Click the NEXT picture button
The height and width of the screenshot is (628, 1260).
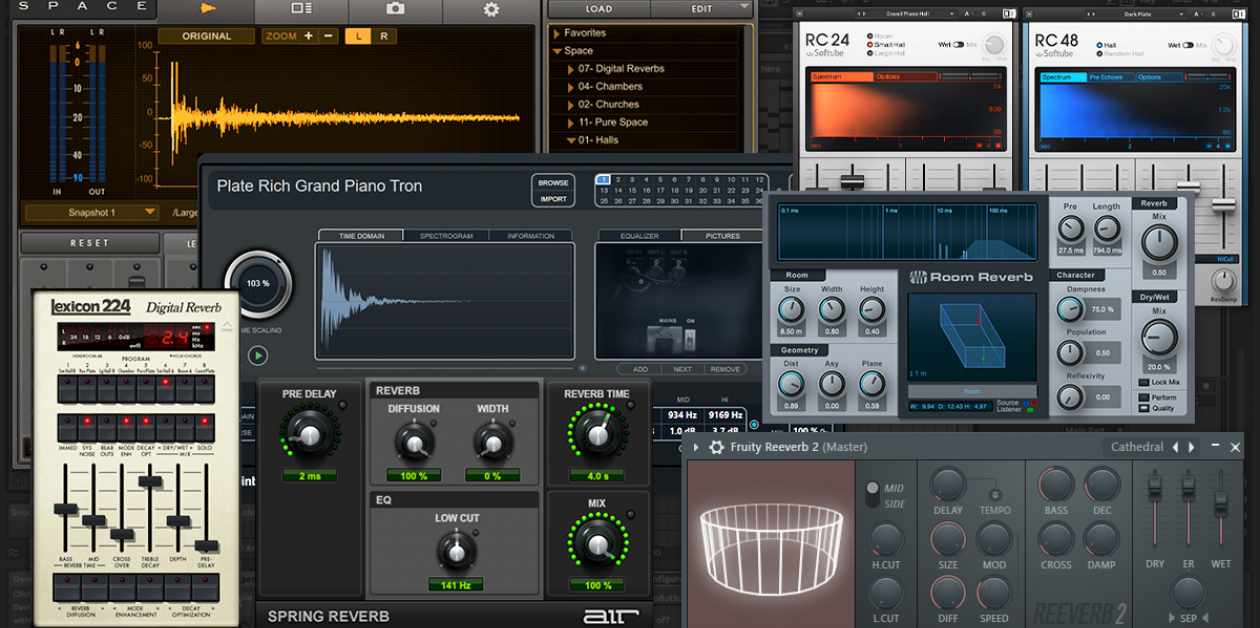tap(683, 369)
